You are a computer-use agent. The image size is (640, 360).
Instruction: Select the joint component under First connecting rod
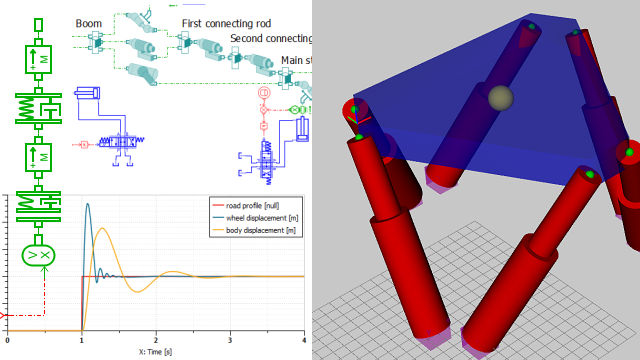click(x=185, y=42)
